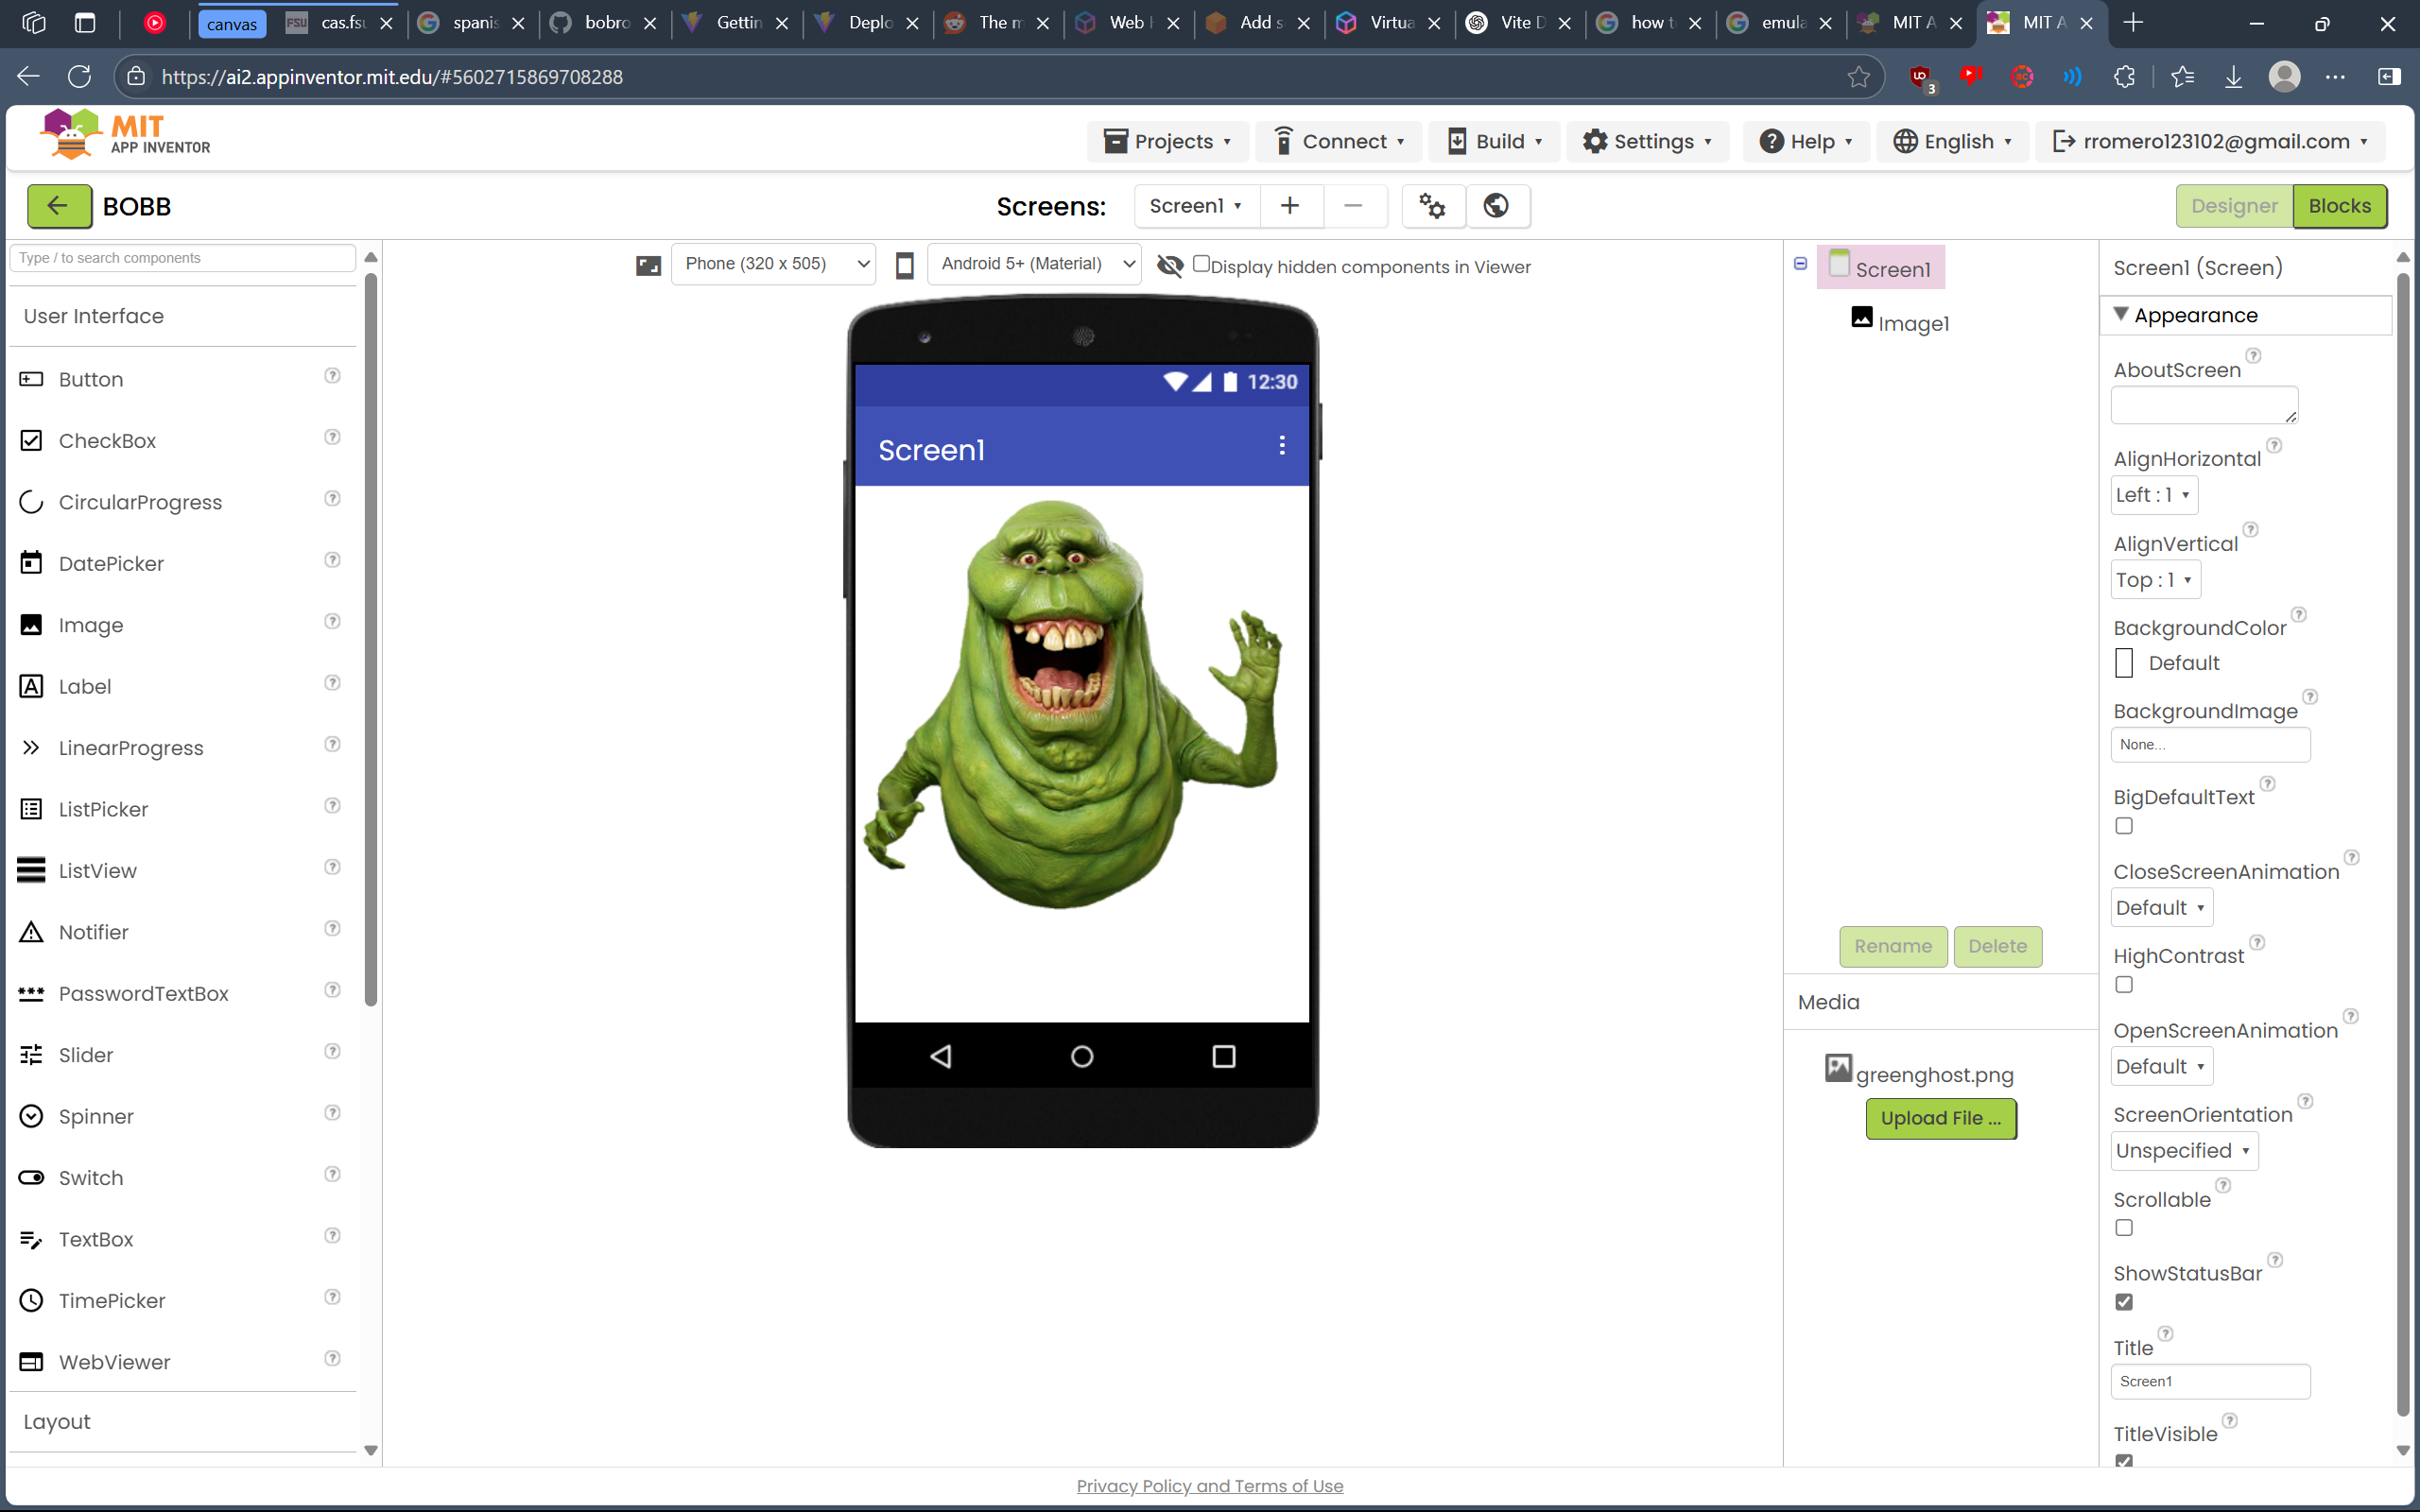Open the Help menu
2420x1512 pixels.
click(1806, 142)
